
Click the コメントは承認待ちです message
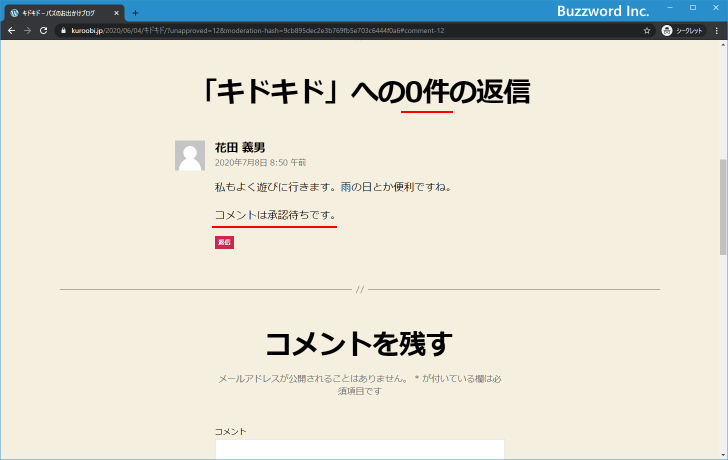275,215
